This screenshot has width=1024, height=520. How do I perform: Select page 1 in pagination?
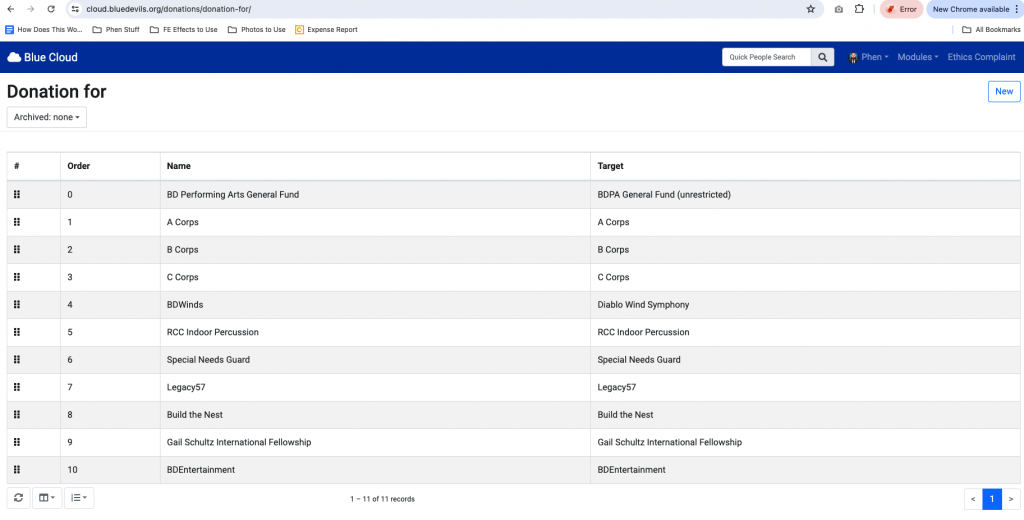(991, 499)
